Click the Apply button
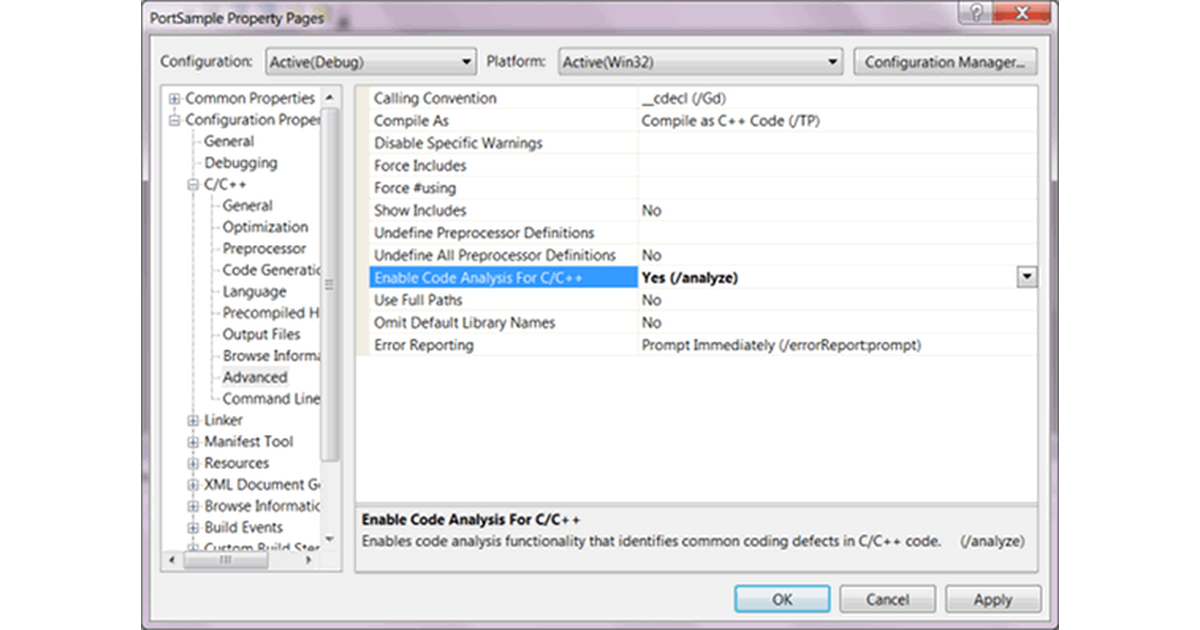 pos(993,599)
